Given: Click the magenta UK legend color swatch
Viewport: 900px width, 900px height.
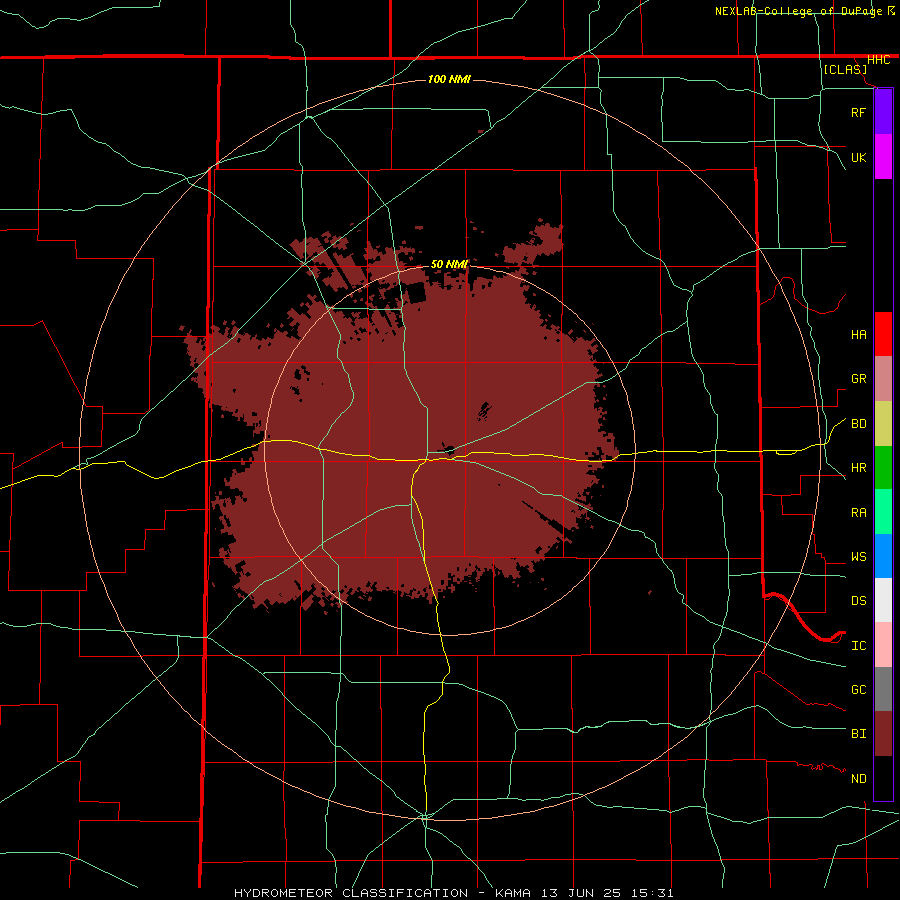Looking at the screenshot, I should pos(883,157).
